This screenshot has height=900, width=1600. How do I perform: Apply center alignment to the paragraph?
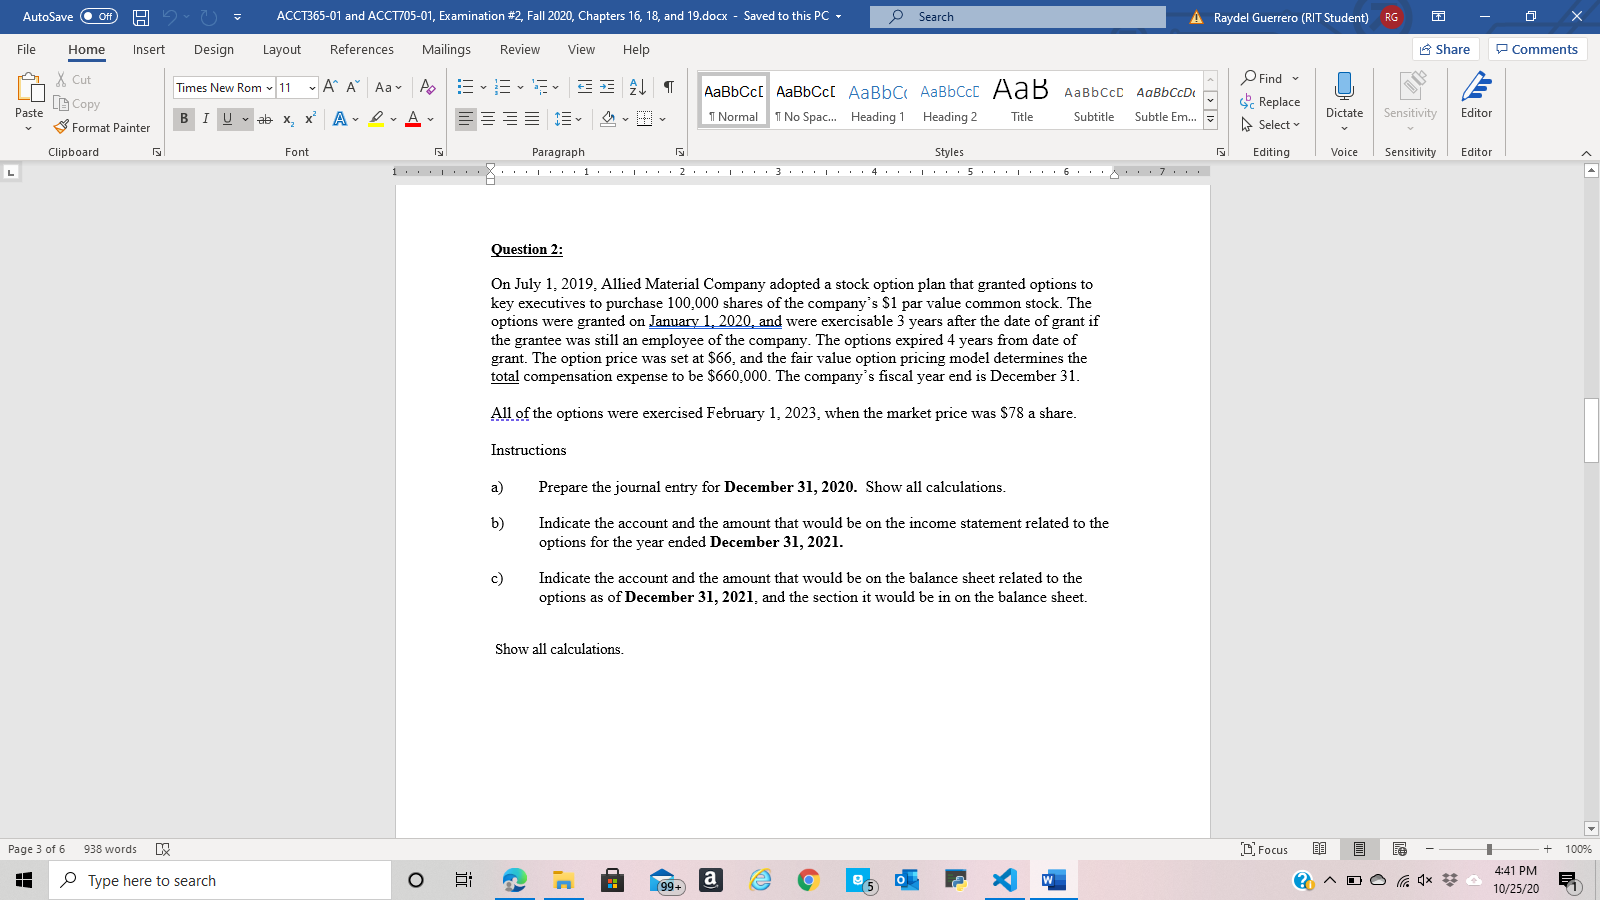[x=487, y=119]
